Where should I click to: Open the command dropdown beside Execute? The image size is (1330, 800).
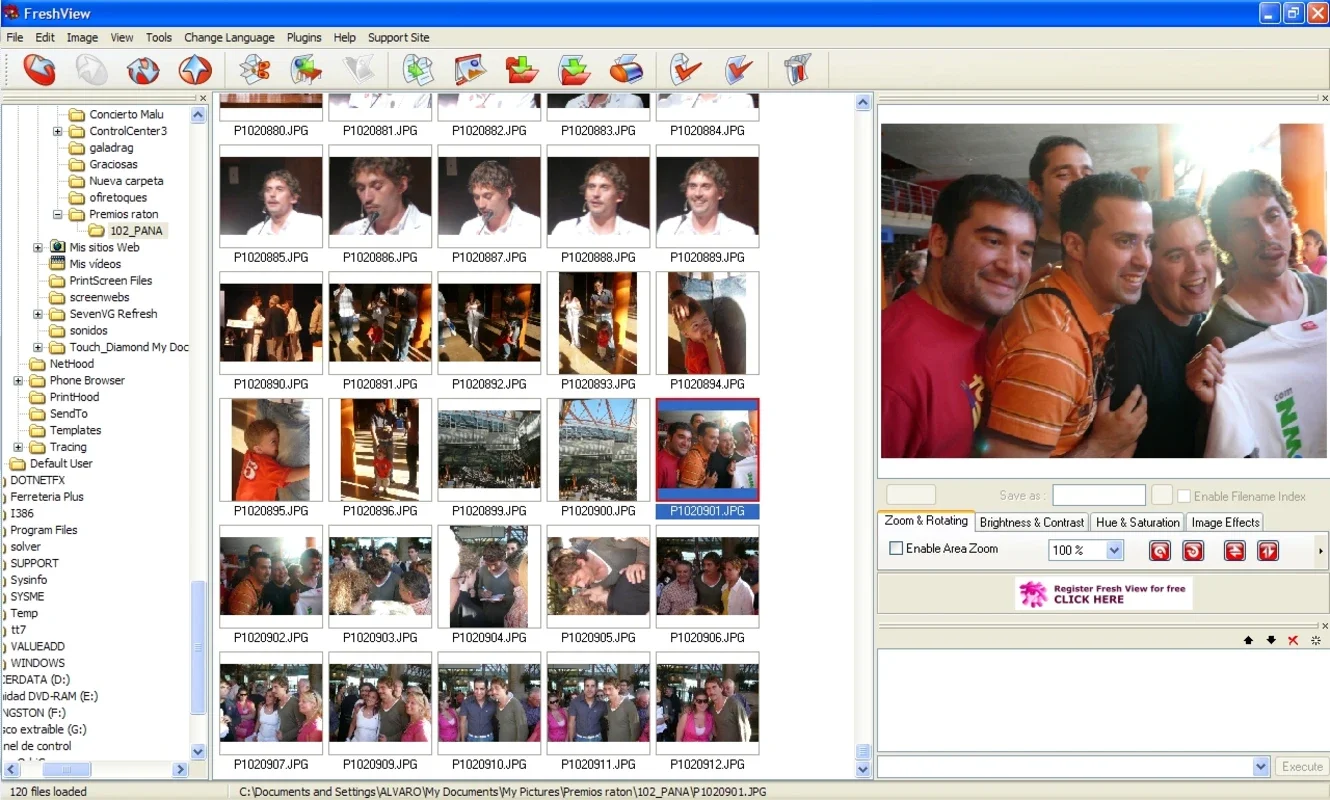point(1261,767)
